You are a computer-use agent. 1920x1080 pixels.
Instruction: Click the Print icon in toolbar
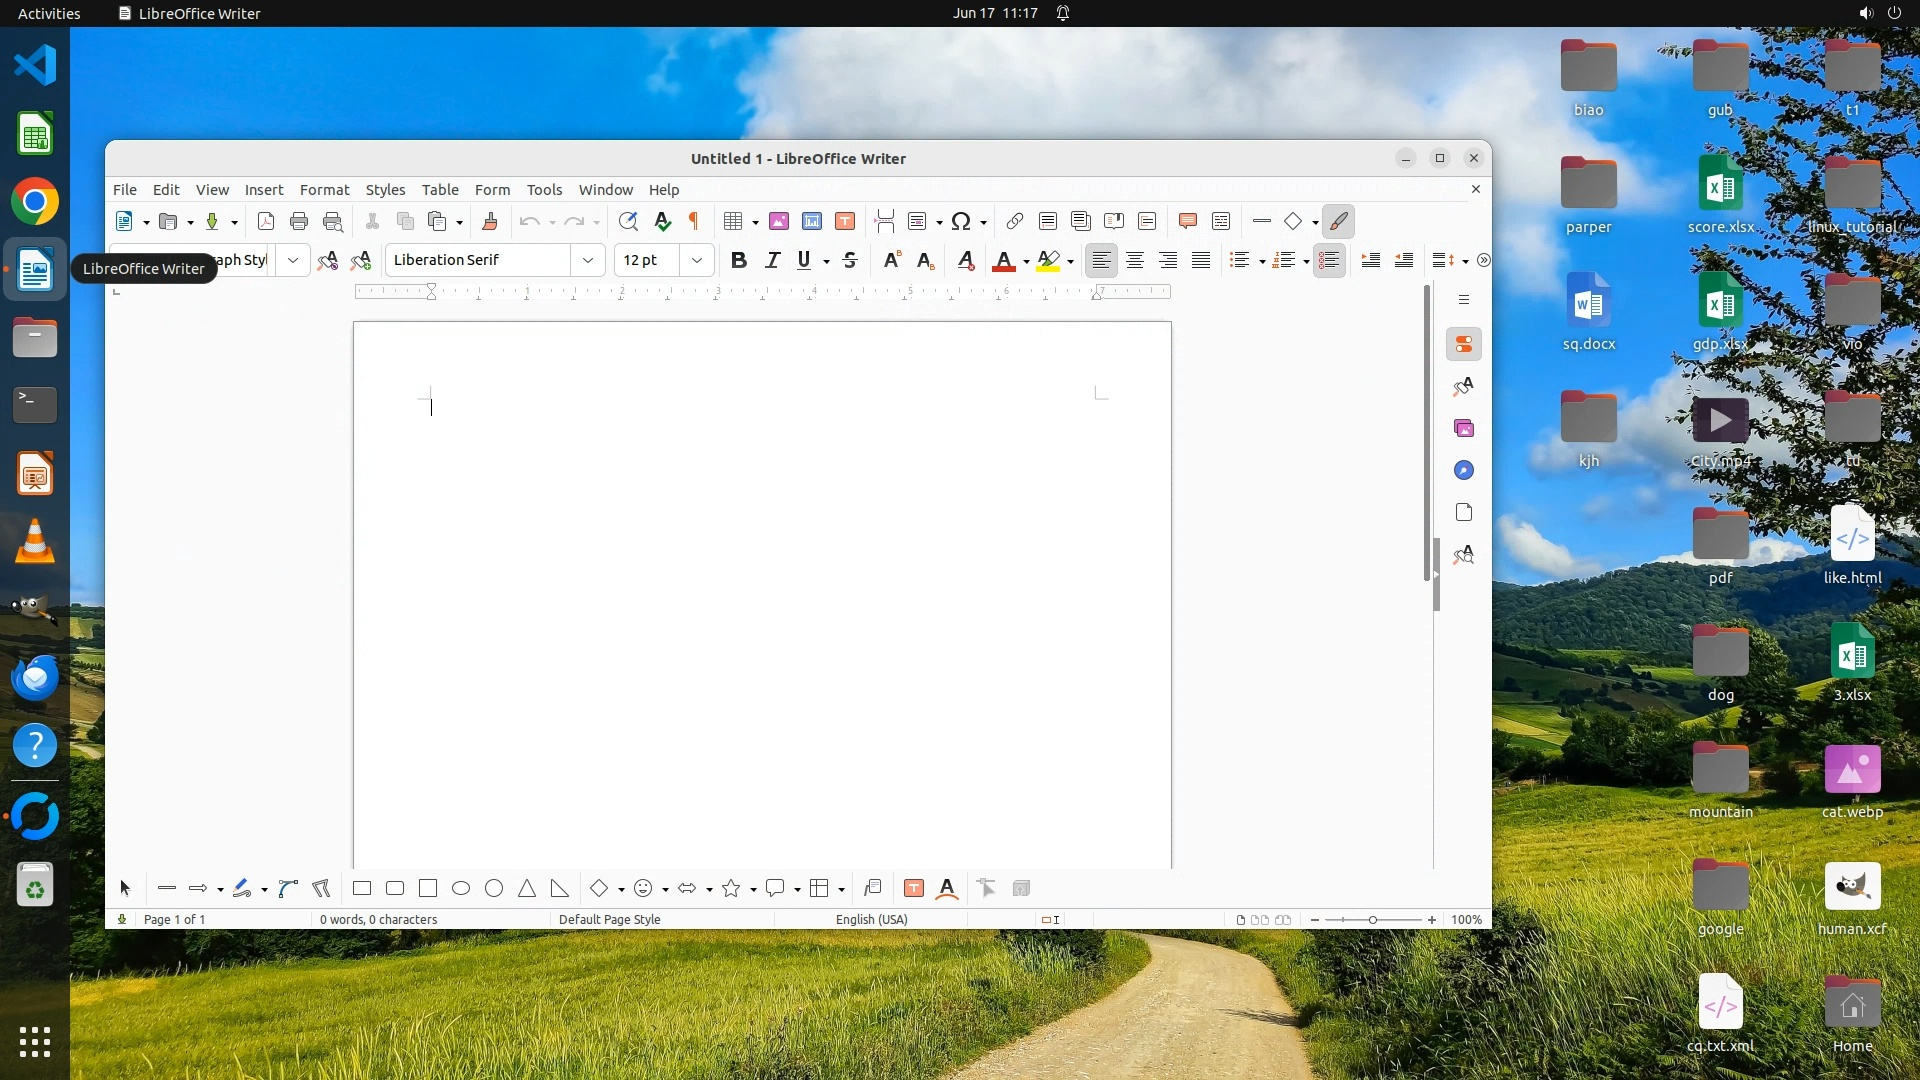(x=299, y=222)
